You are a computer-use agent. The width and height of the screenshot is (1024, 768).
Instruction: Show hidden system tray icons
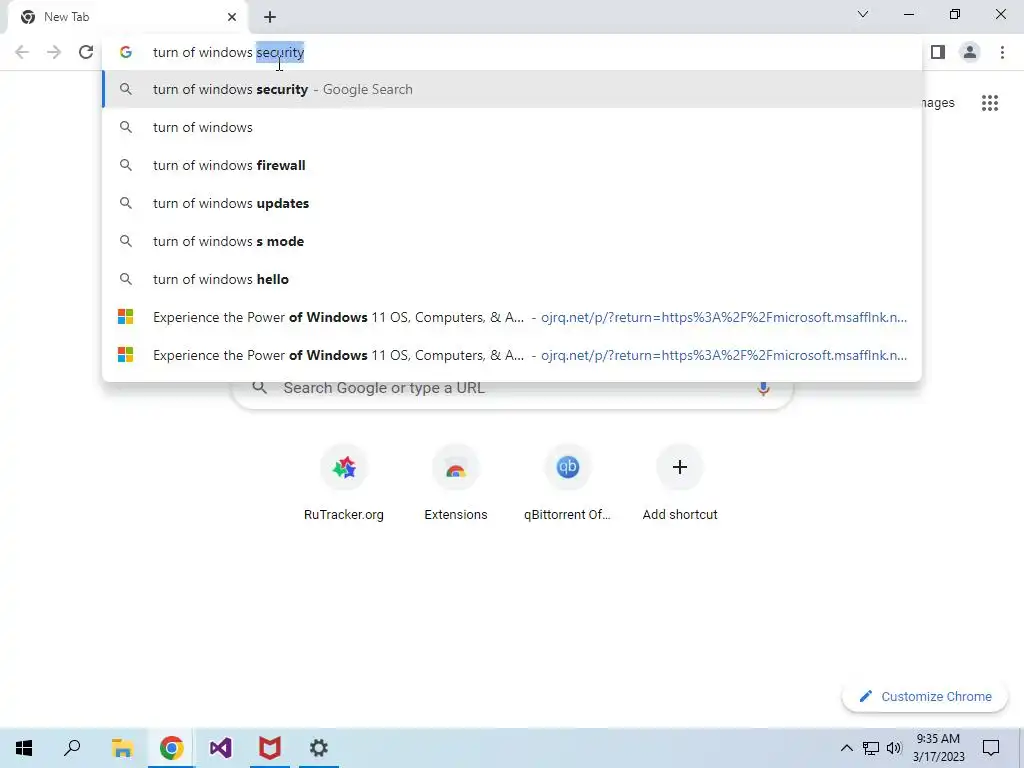click(x=846, y=748)
